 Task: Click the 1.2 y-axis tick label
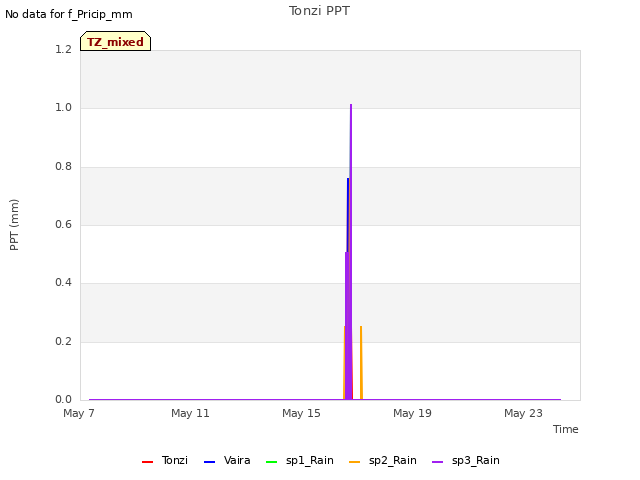(63, 49)
